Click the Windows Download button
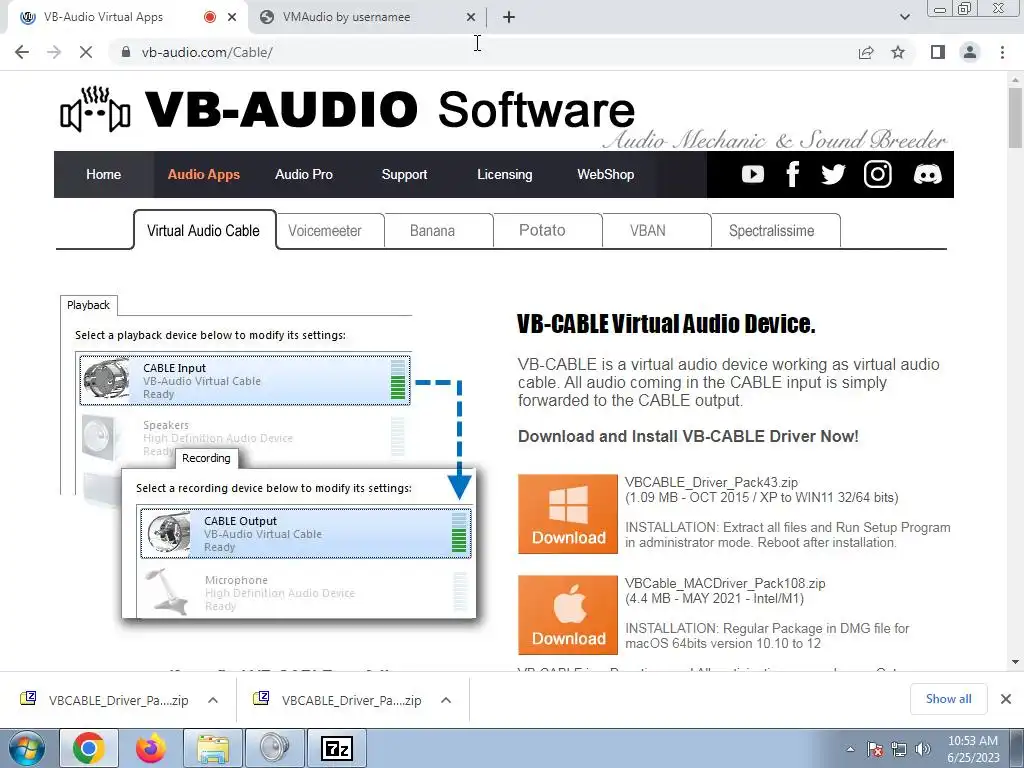This screenshot has height=768, width=1024. point(568,514)
